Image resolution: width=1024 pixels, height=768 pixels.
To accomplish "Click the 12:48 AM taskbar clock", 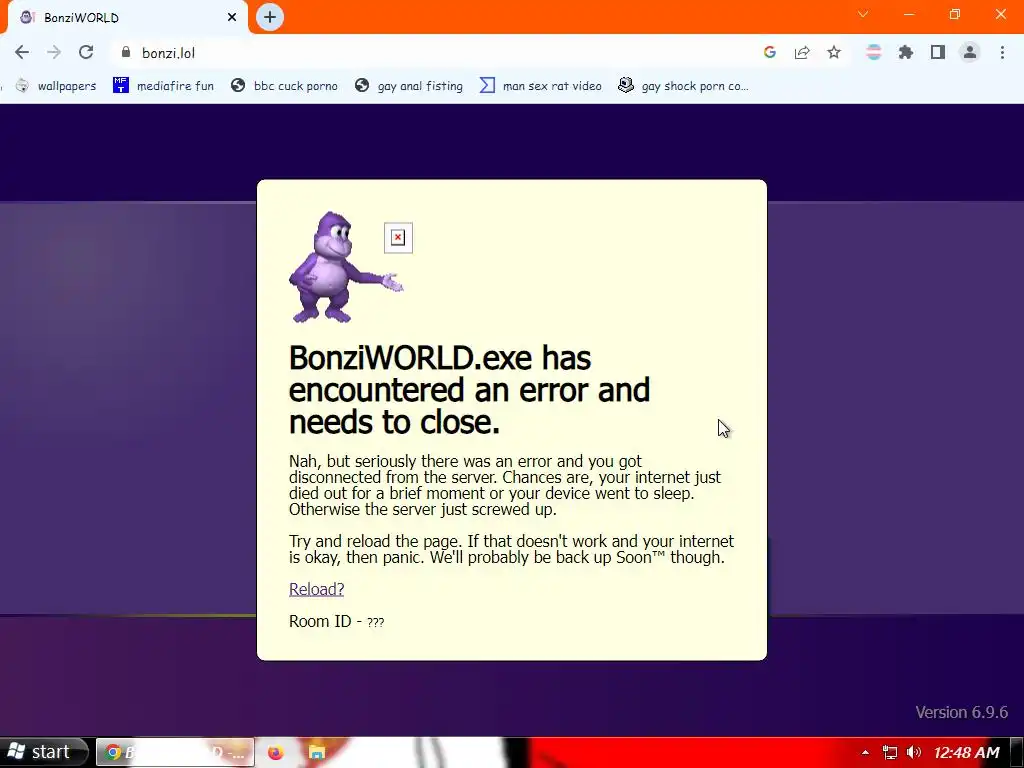I will (967, 752).
